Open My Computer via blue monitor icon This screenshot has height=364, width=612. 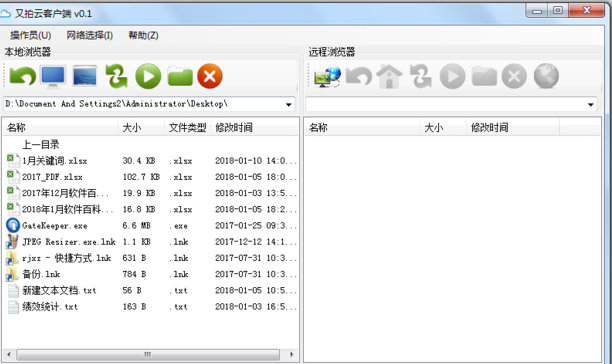[x=53, y=76]
